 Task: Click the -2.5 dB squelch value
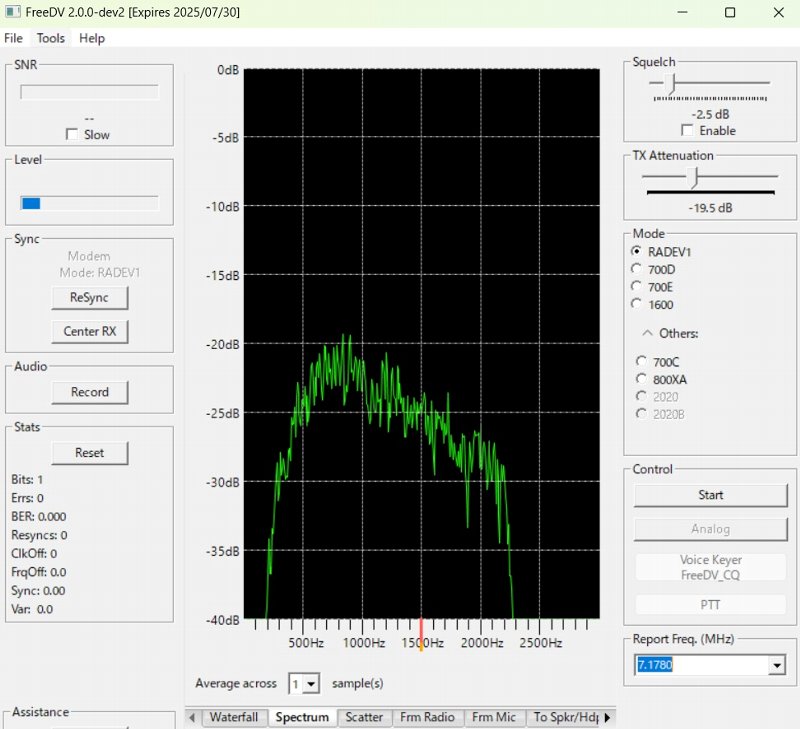click(710, 114)
